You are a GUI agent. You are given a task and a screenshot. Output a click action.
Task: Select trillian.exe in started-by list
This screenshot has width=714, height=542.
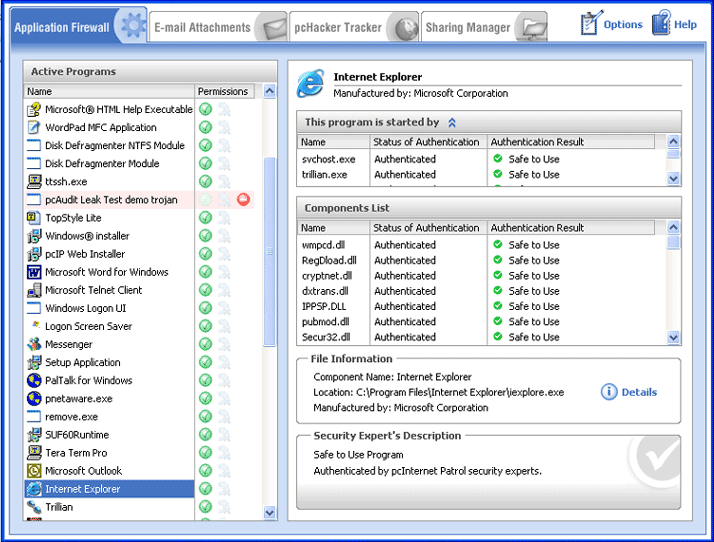pos(324,175)
